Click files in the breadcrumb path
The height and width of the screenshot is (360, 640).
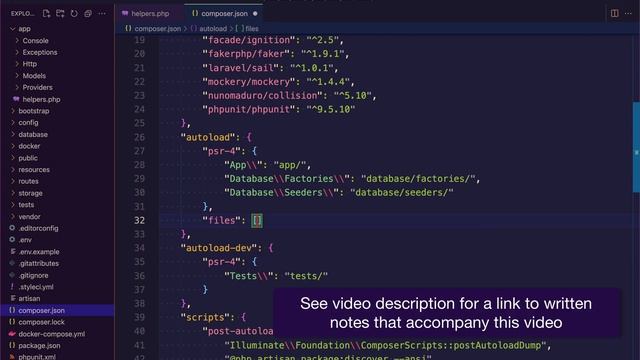(x=252, y=29)
